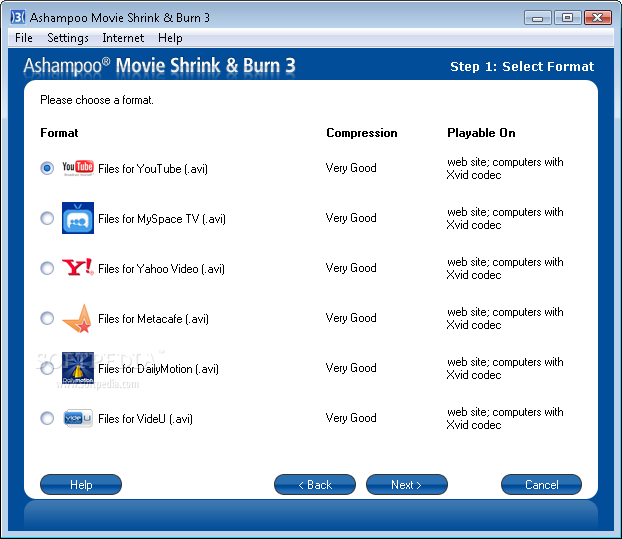Open the Settings menu
This screenshot has width=622, height=539.
click(x=68, y=38)
